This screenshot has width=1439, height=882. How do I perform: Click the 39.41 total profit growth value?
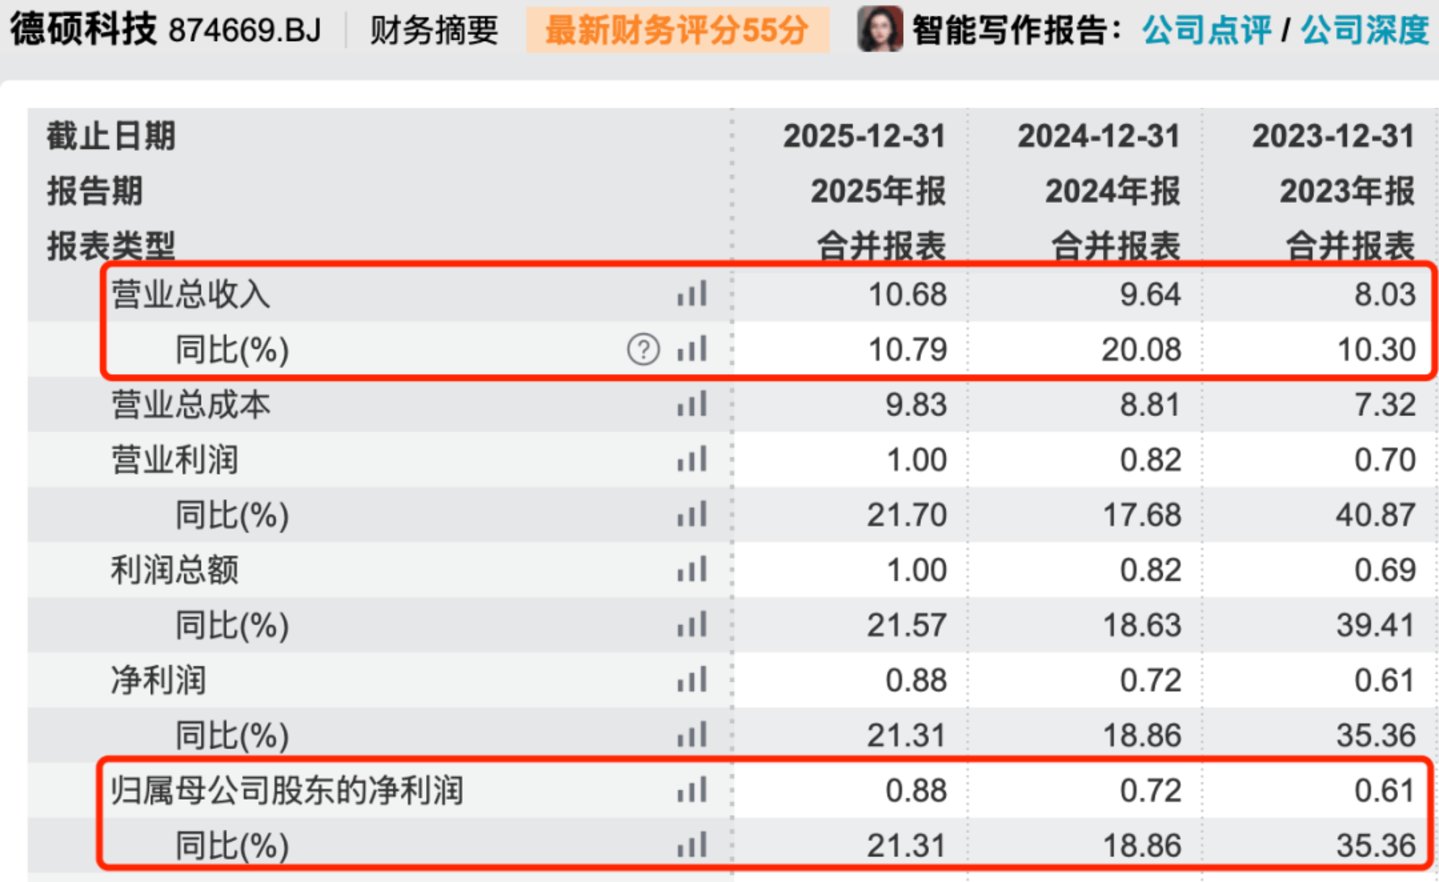pyautogui.click(x=1376, y=624)
